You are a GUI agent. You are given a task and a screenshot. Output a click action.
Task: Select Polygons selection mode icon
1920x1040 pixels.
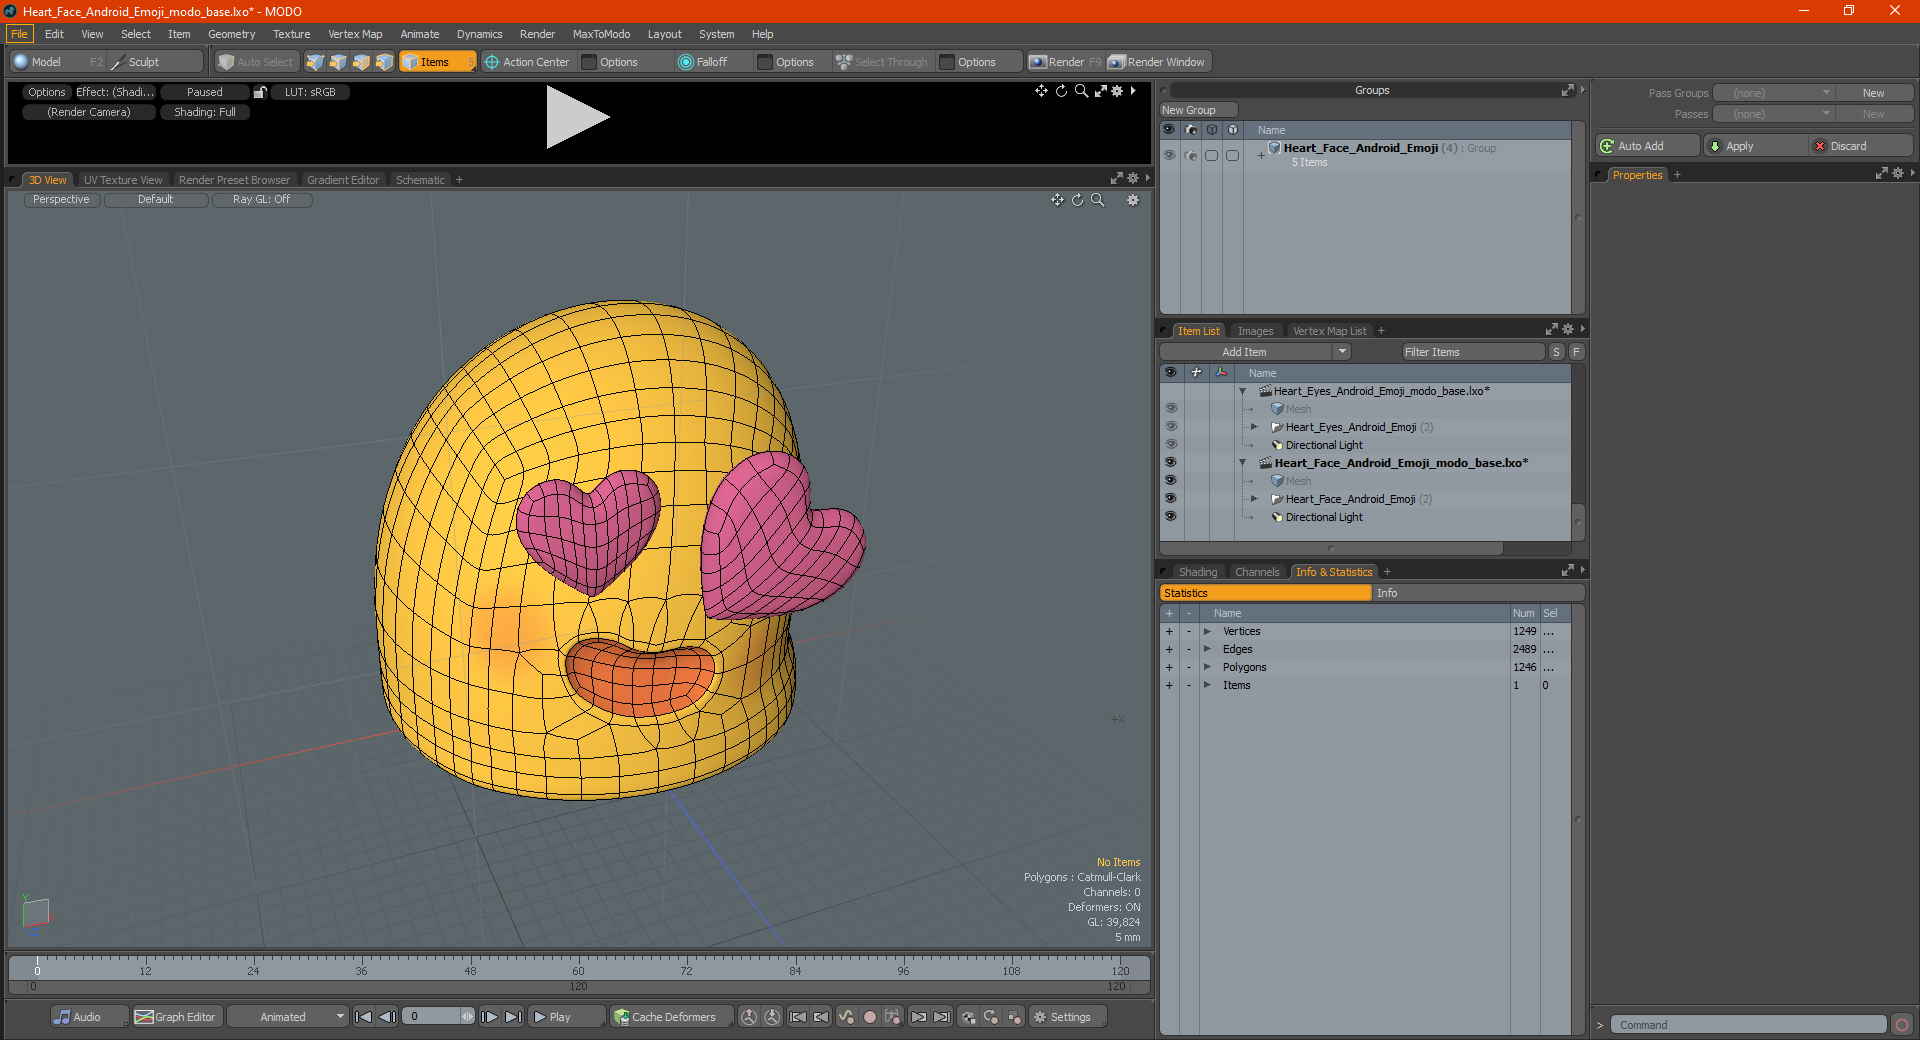tap(361, 62)
